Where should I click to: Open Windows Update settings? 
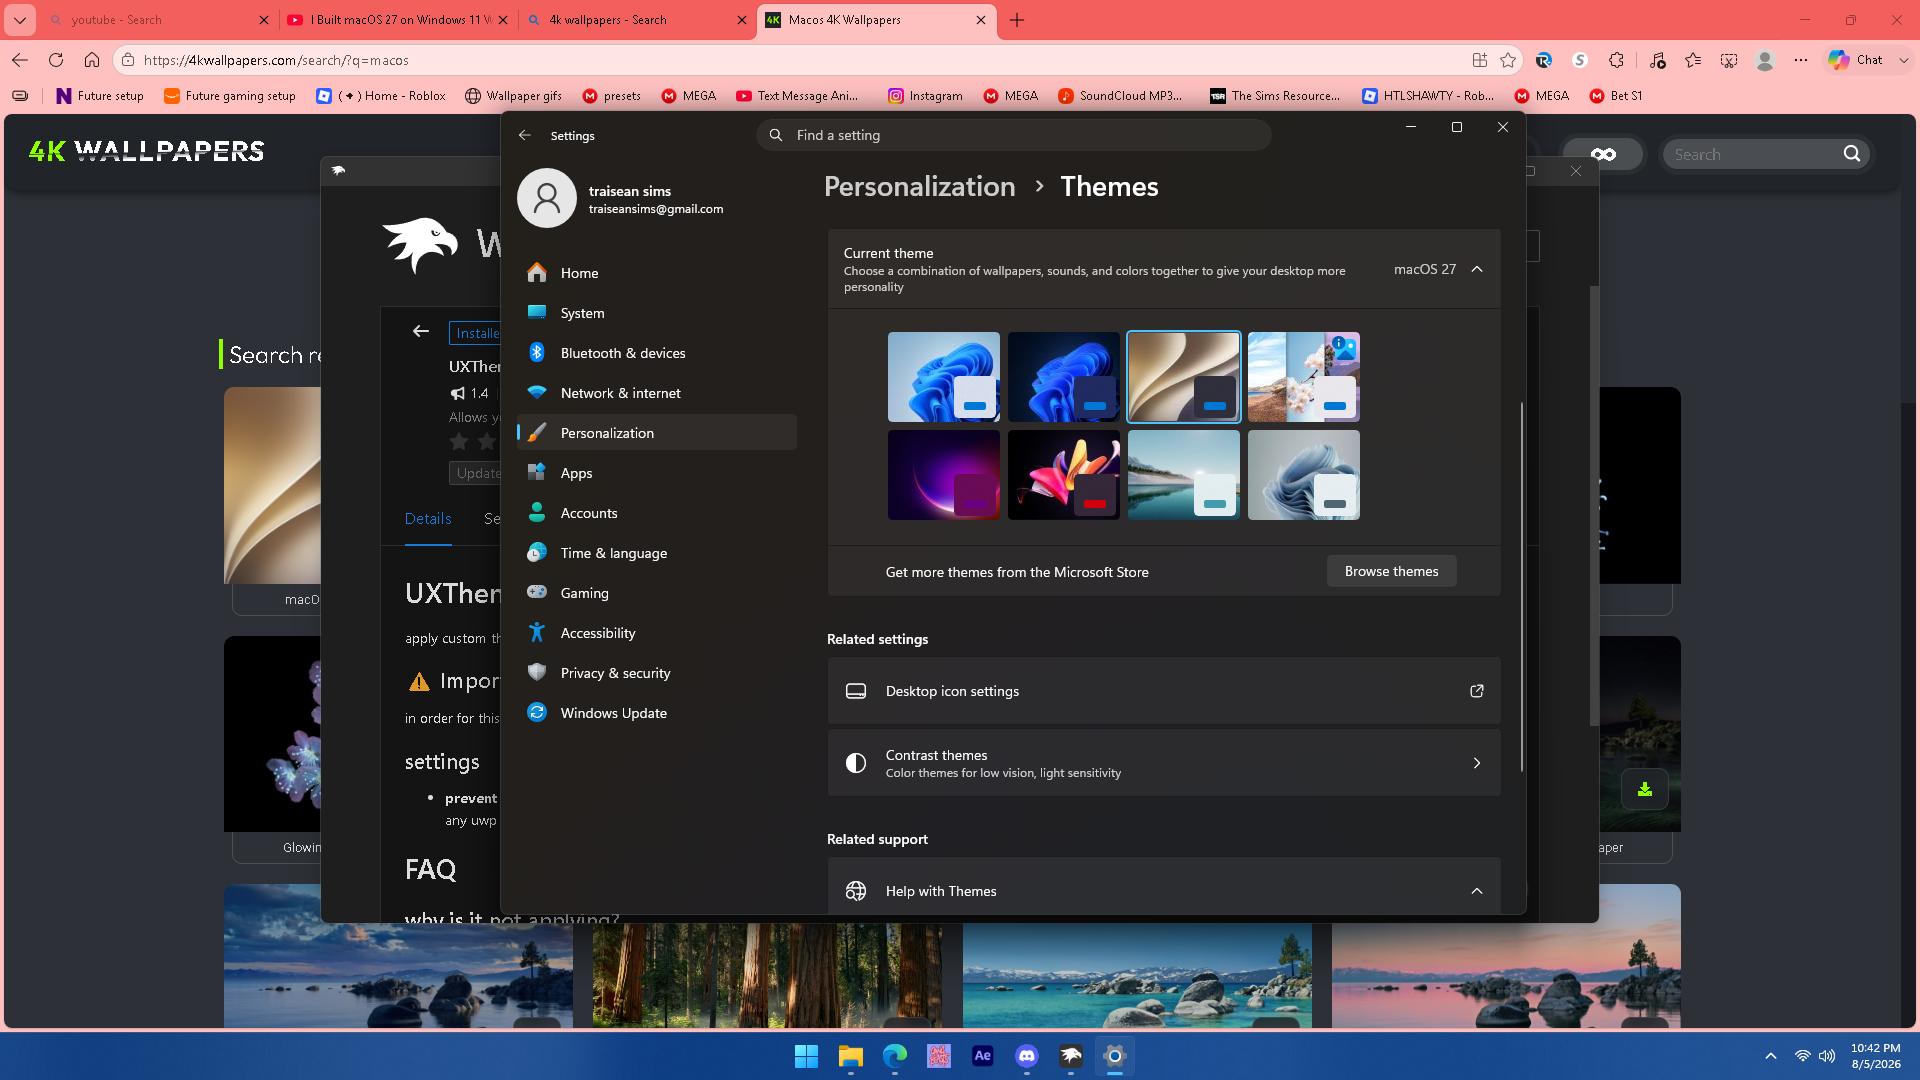(x=656, y=713)
